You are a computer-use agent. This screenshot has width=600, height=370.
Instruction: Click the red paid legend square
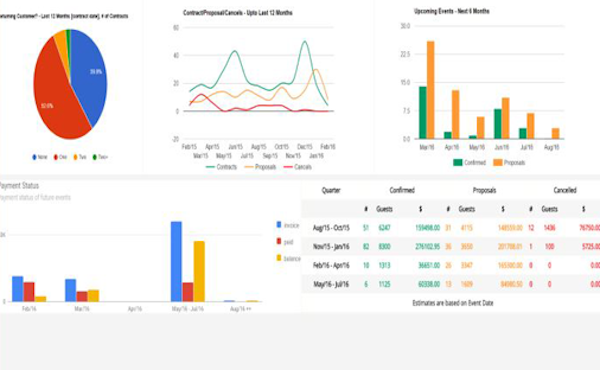coord(279,241)
